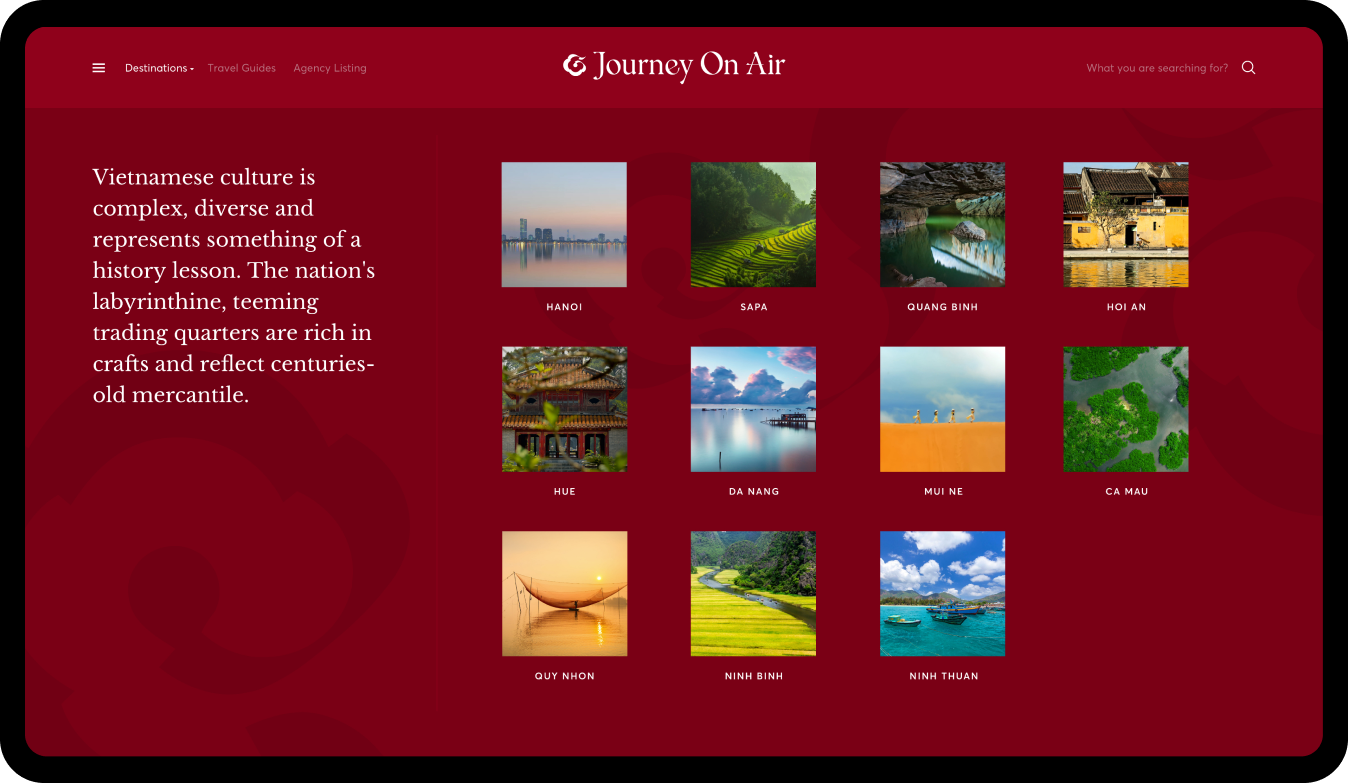1348x783 pixels.
Task: Expand the Destinations dropdown
Action: (159, 68)
